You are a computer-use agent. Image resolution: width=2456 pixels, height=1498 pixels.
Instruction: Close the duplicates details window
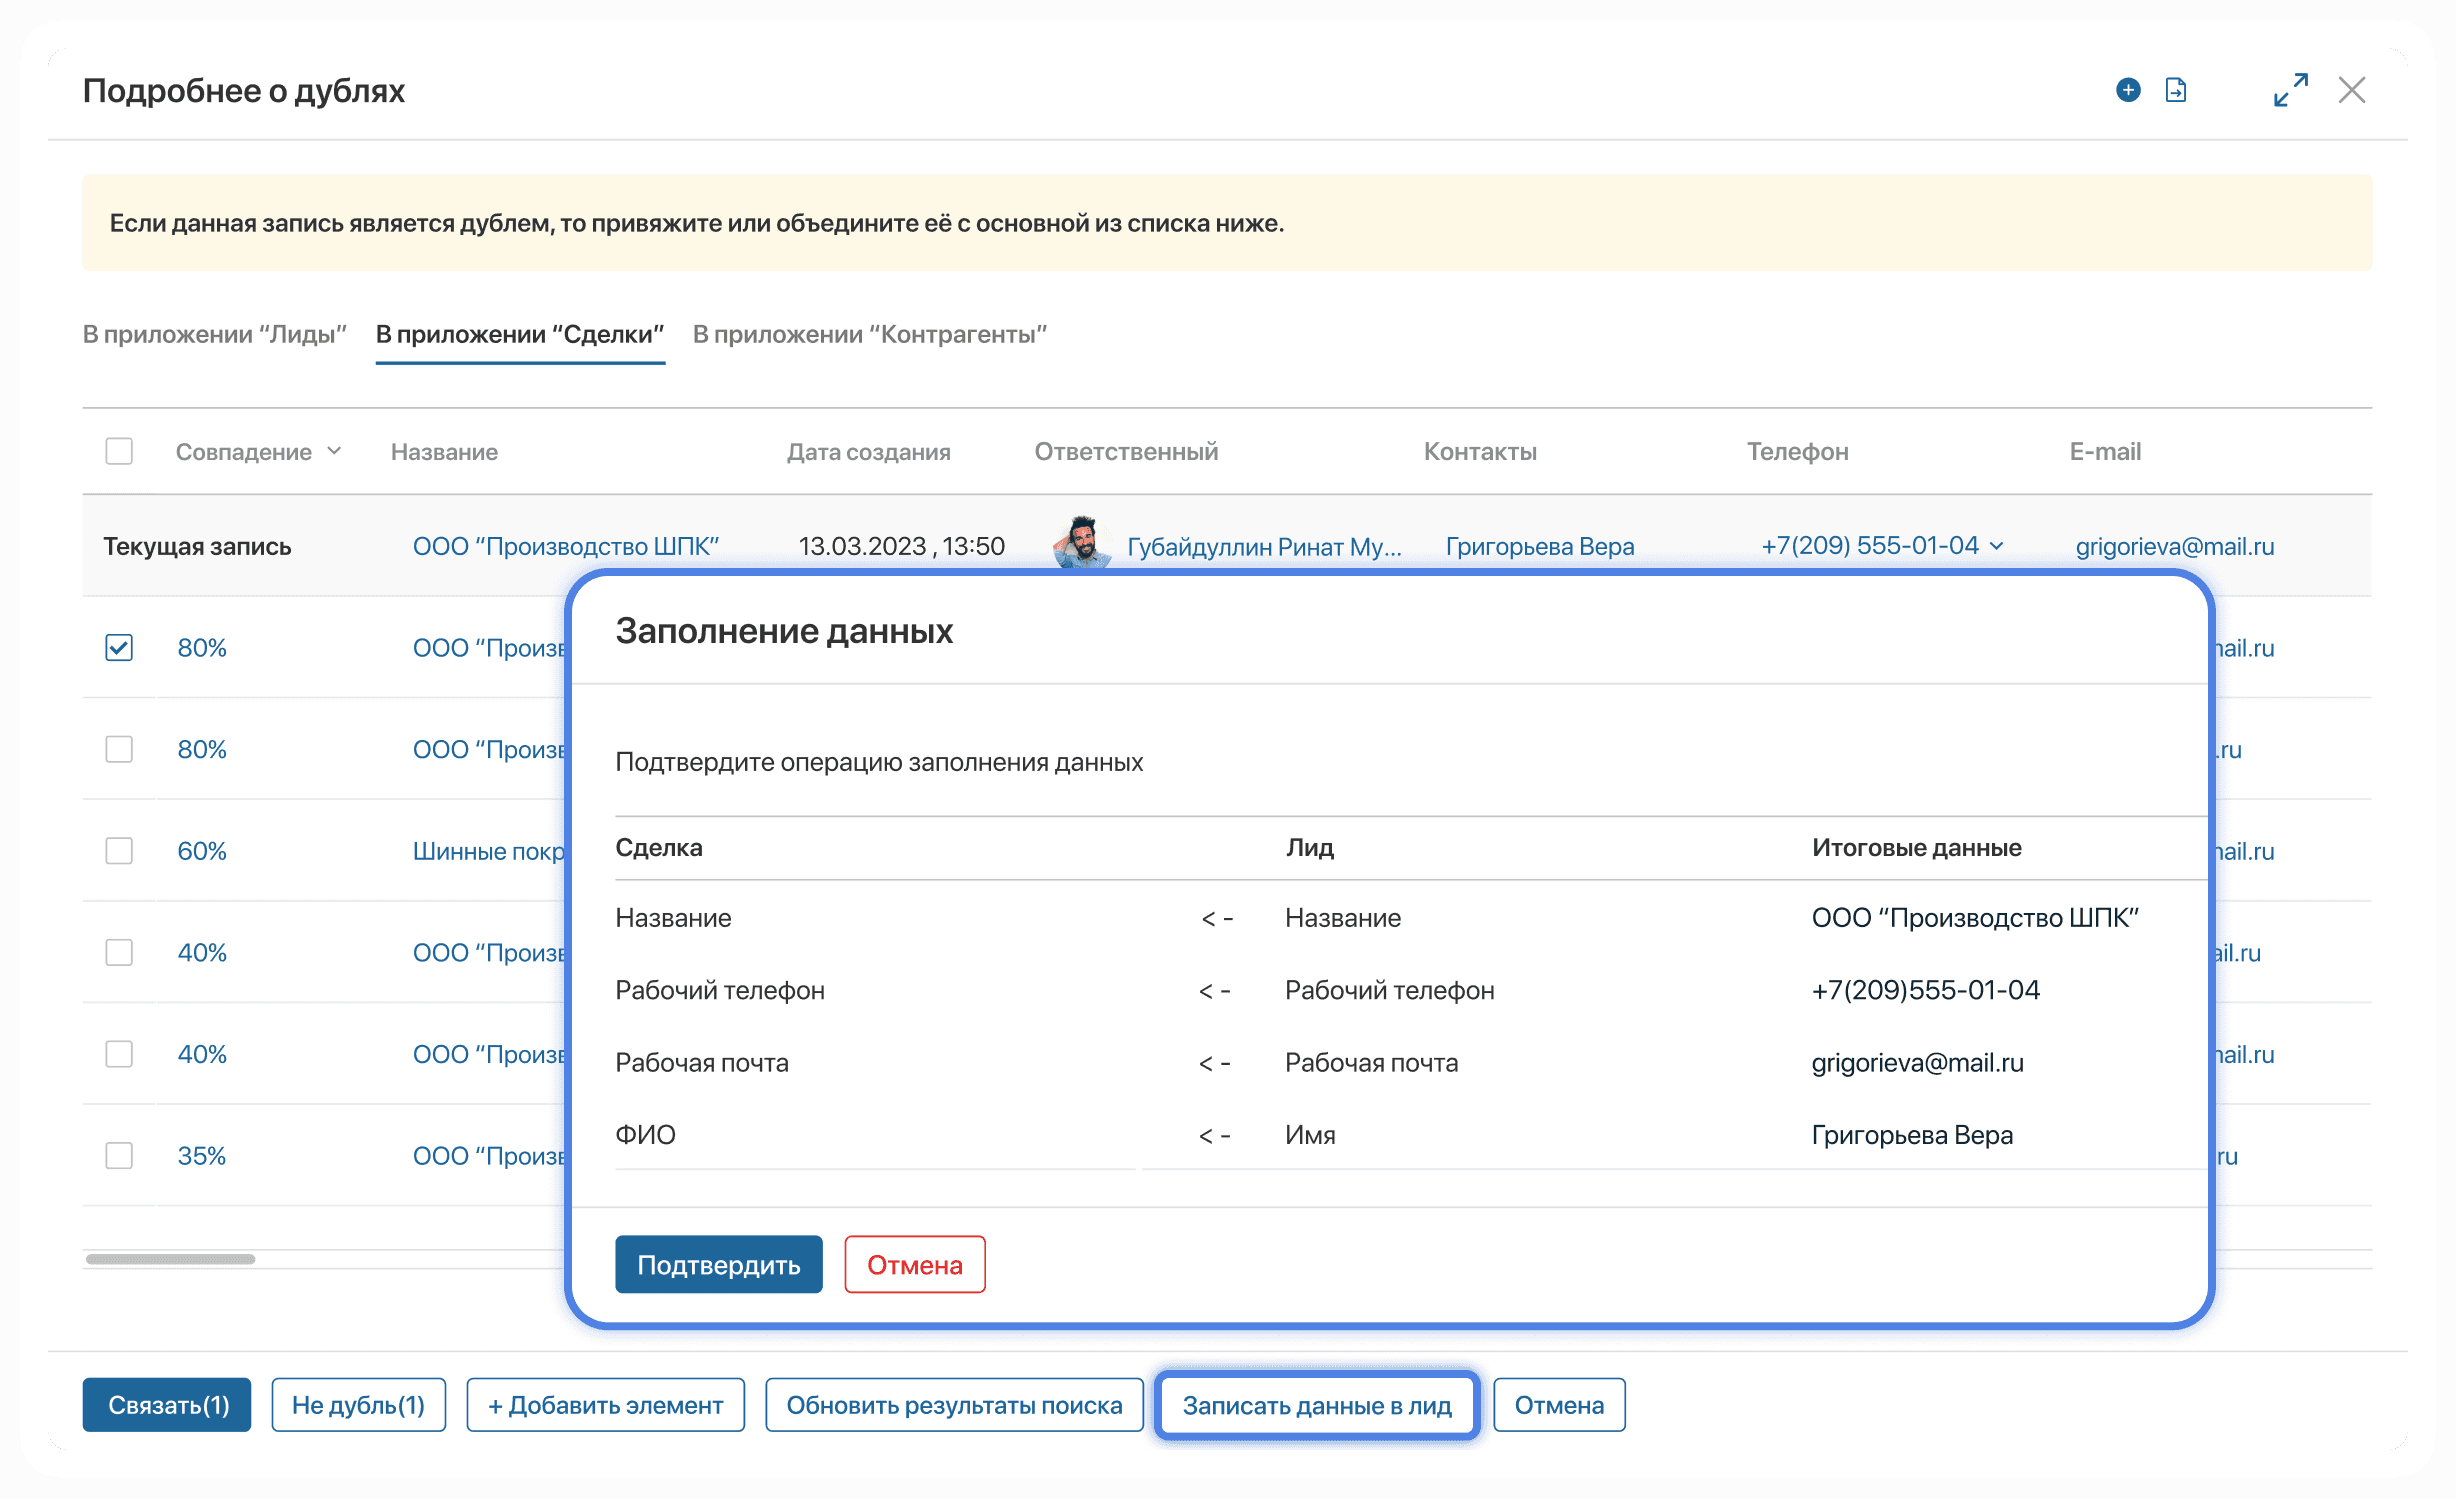[x=2352, y=90]
